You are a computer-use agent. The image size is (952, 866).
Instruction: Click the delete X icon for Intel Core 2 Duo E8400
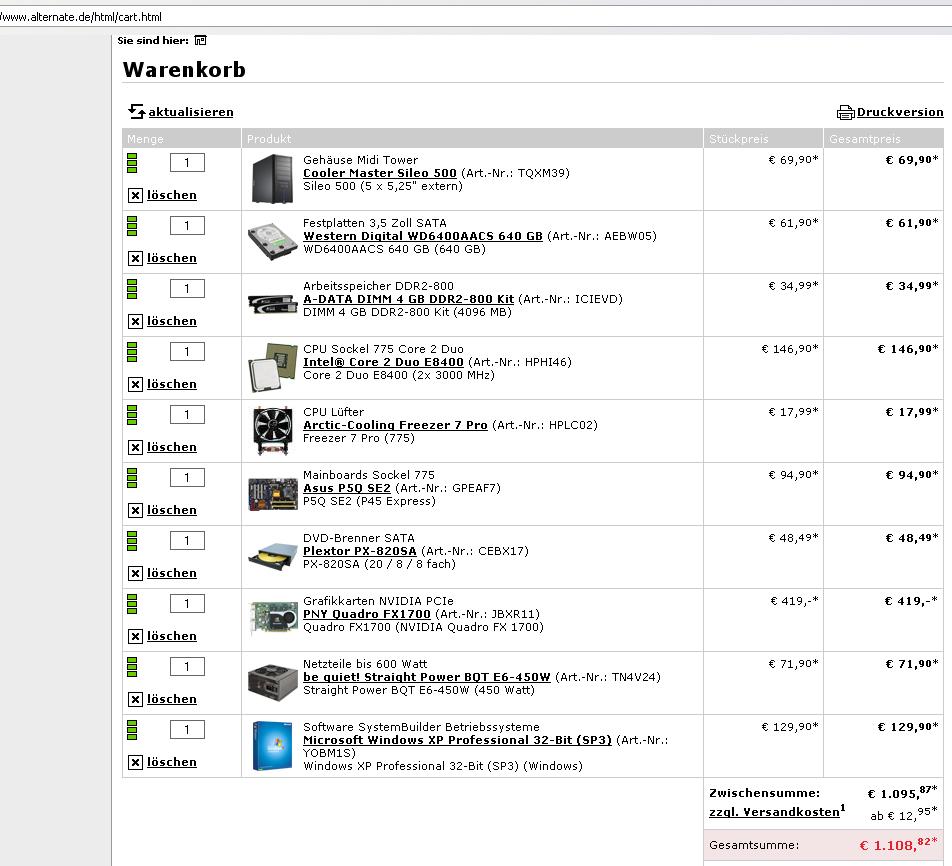[x=135, y=384]
